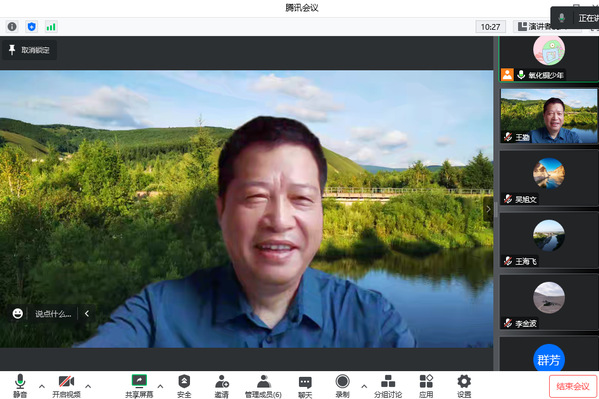Click the 说点什么 chat input field
Screen dimensions: 599x399
53,314
